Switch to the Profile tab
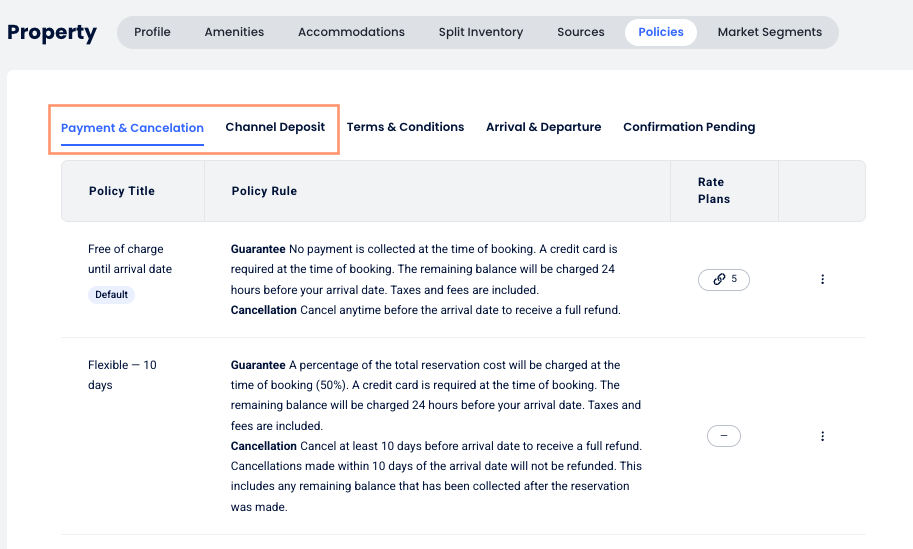This screenshot has height=549, width=913. (152, 32)
